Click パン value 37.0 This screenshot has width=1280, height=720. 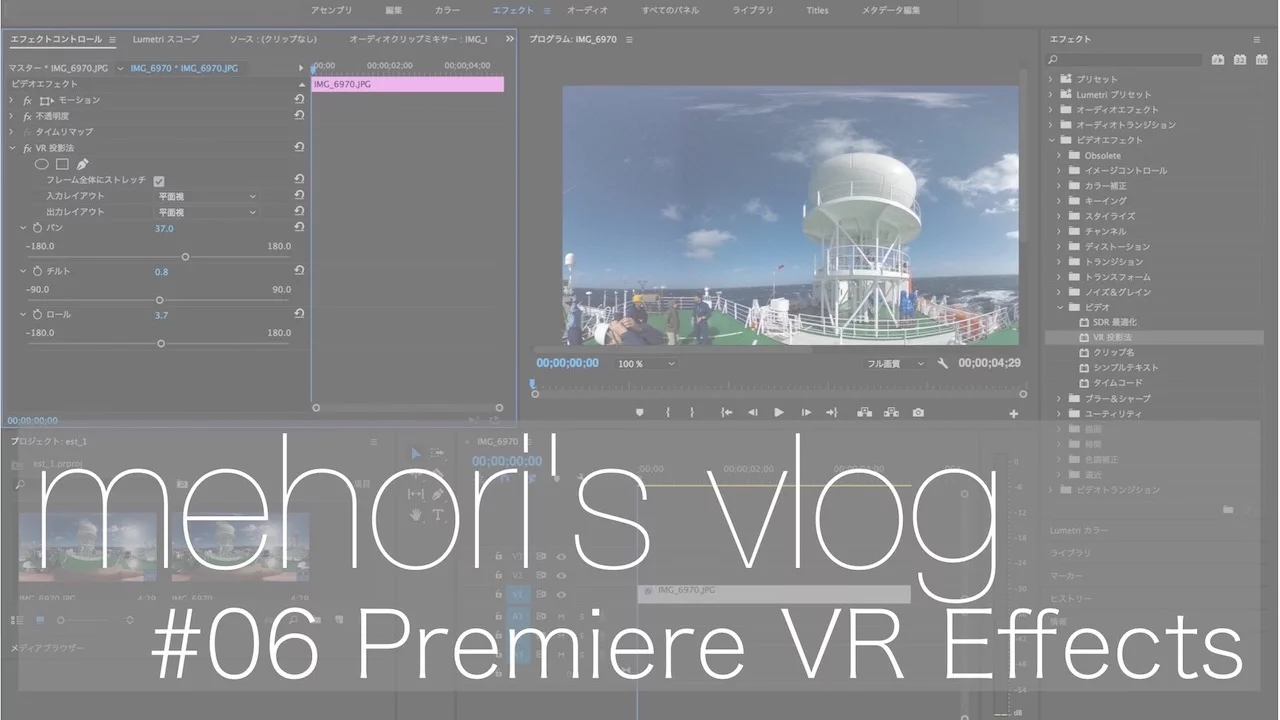pyautogui.click(x=164, y=229)
